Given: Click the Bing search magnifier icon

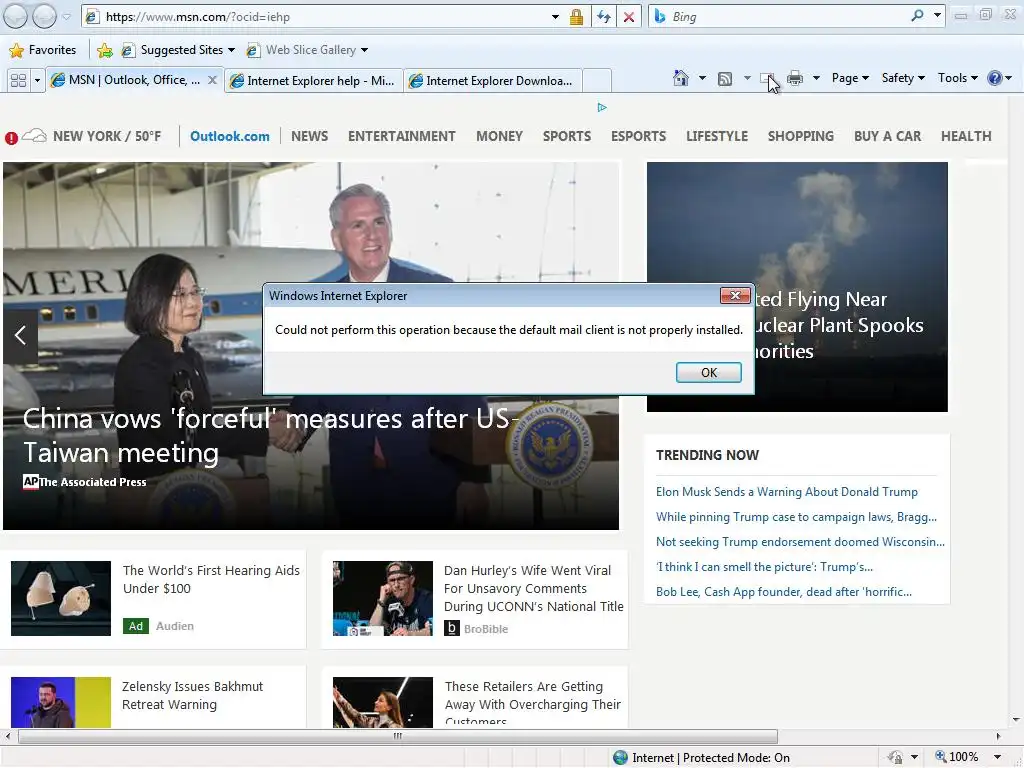Looking at the screenshot, I should point(918,16).
